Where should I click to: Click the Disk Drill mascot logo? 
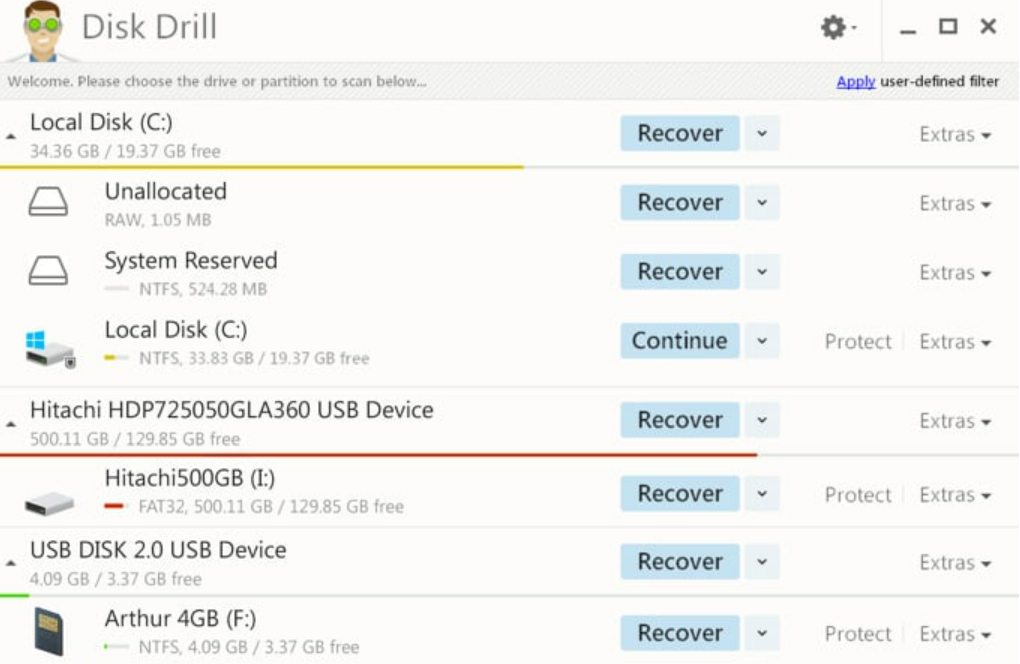tap(42, 30)
